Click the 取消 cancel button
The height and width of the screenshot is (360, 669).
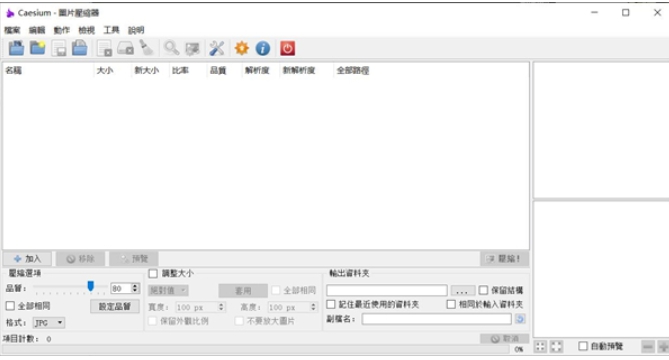(x=504, y=339)
